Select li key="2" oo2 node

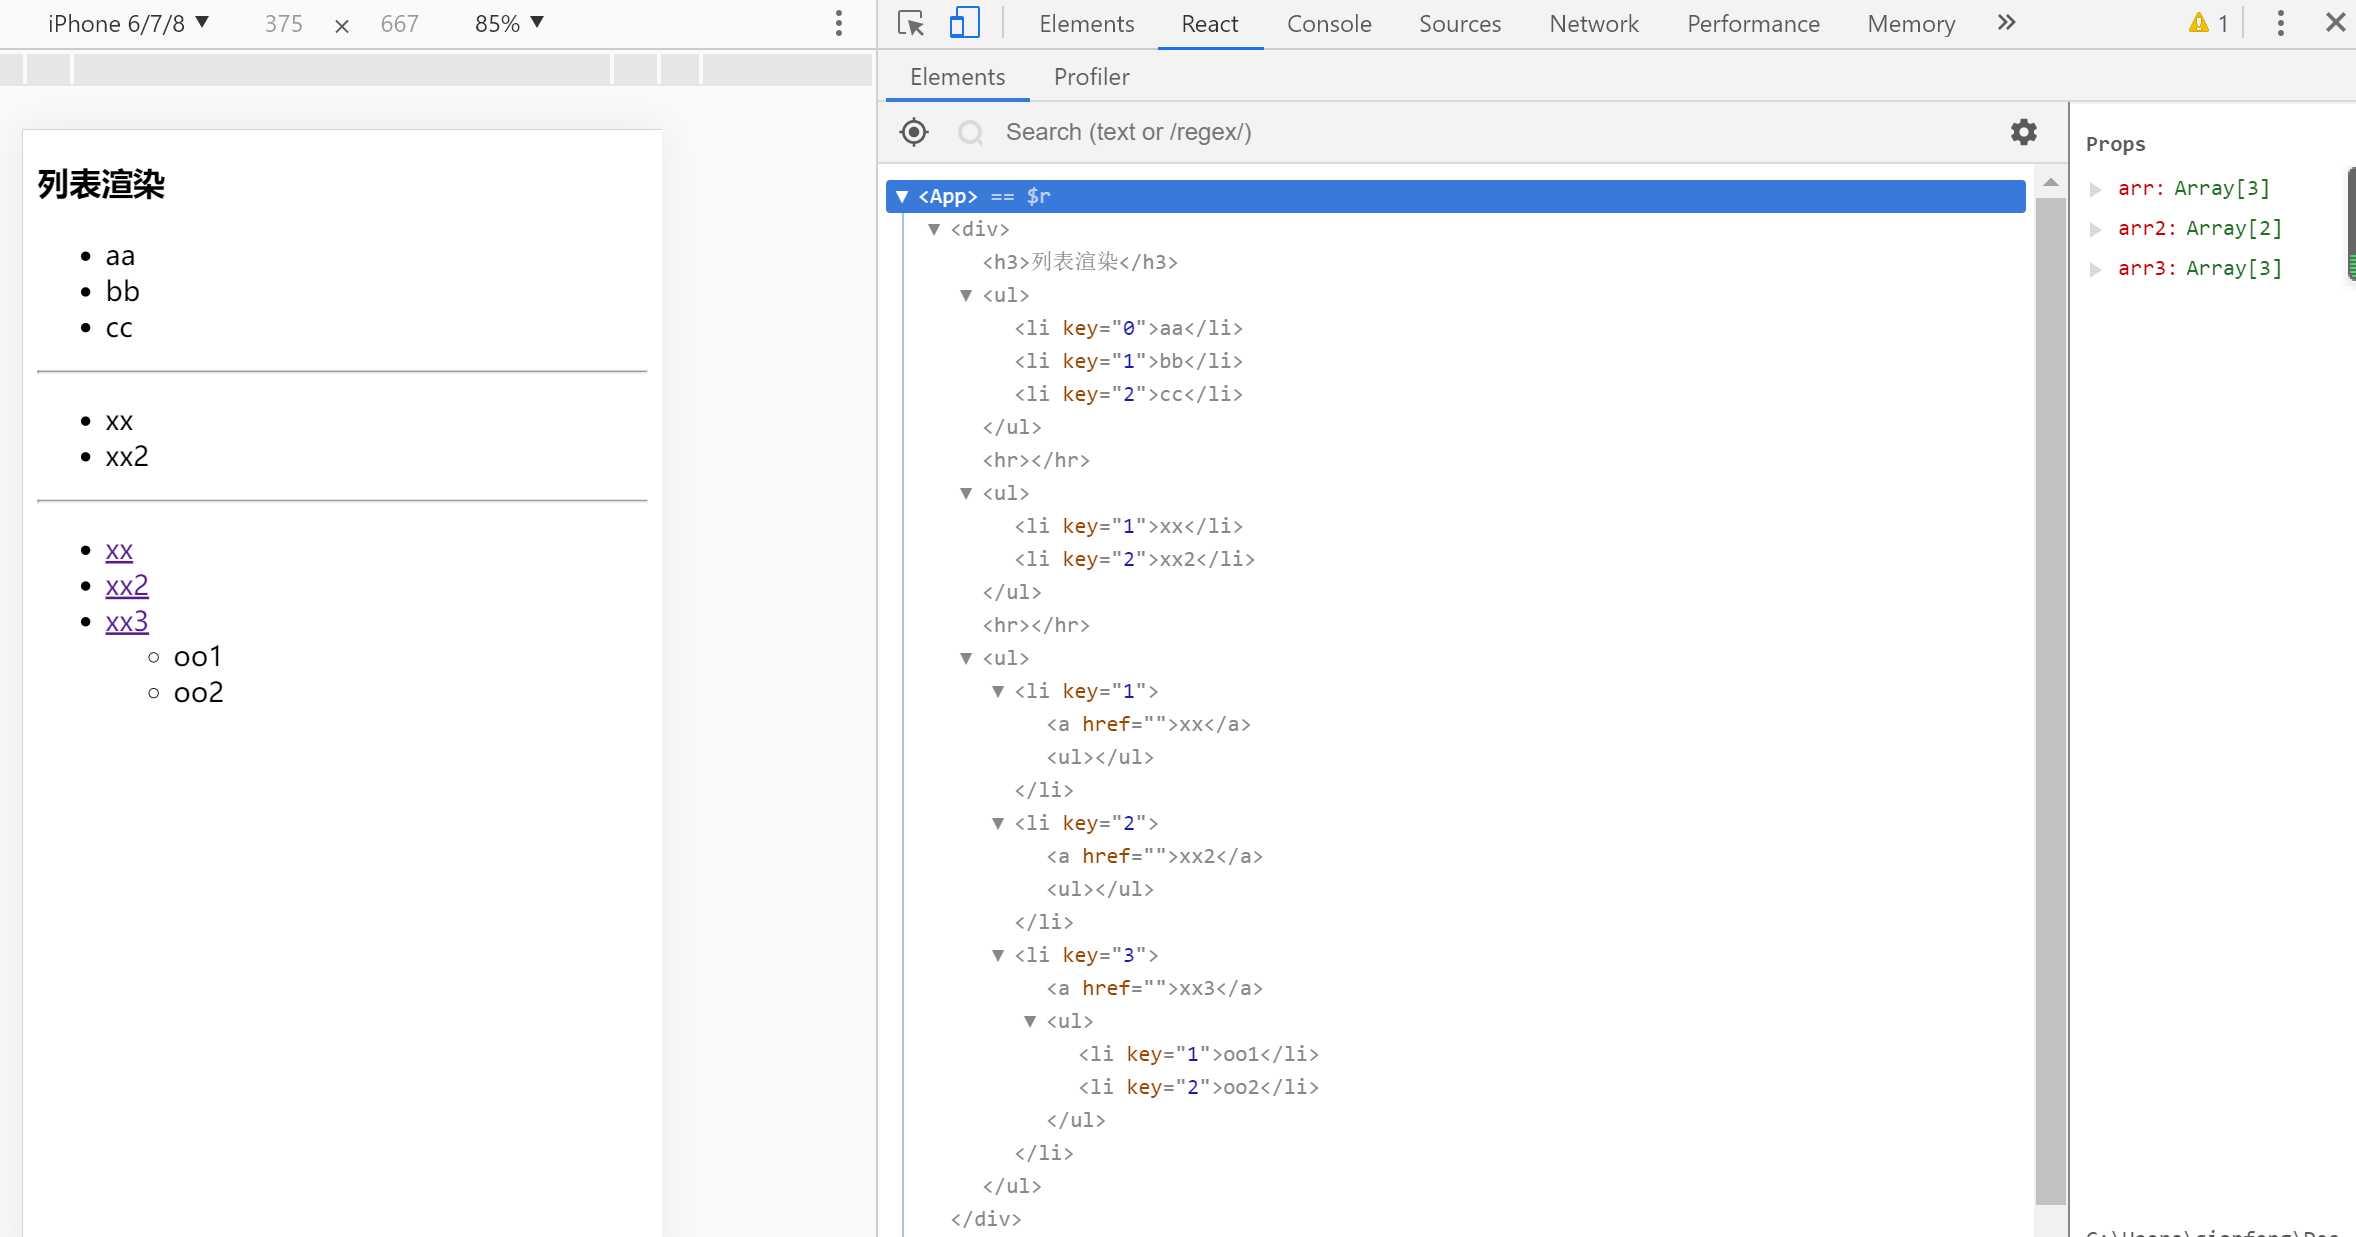[1198, 1087]
